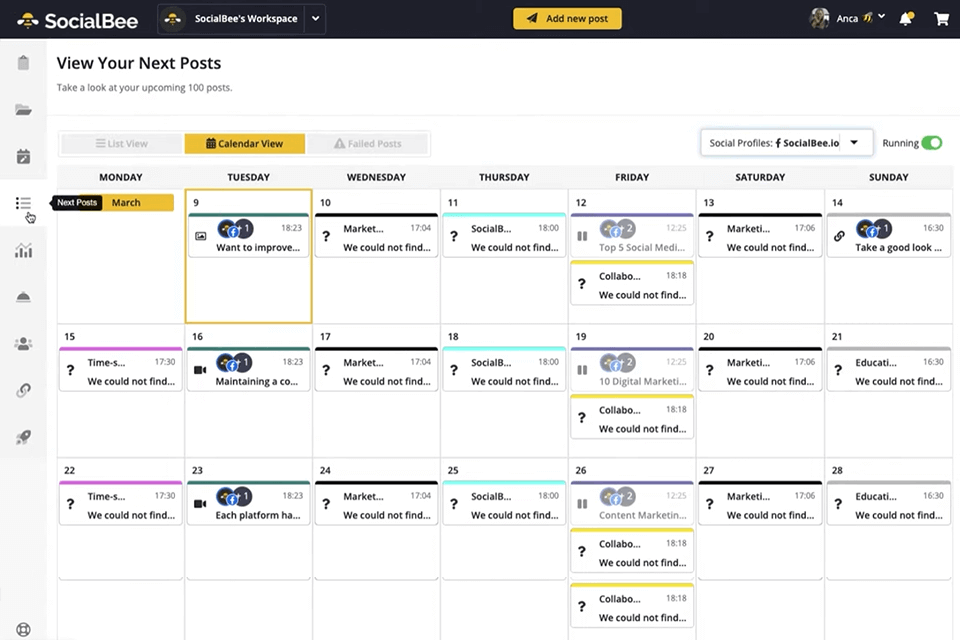The height and width of the screenshot is (640, 960).
Task: Expand the workspace dropdown arrow
Action: (315, 18)
